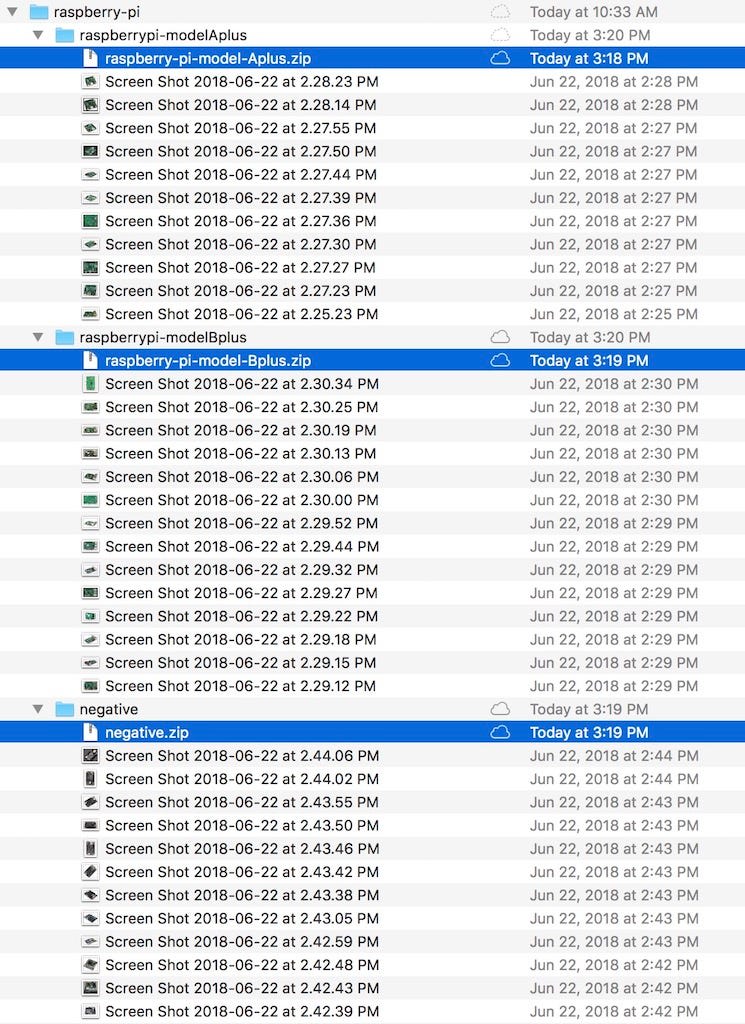Select Screen Shot 2018-06-22 at 2.43.38 PM
Screen dimensions: 745x1024
click(x=242, y=895)
